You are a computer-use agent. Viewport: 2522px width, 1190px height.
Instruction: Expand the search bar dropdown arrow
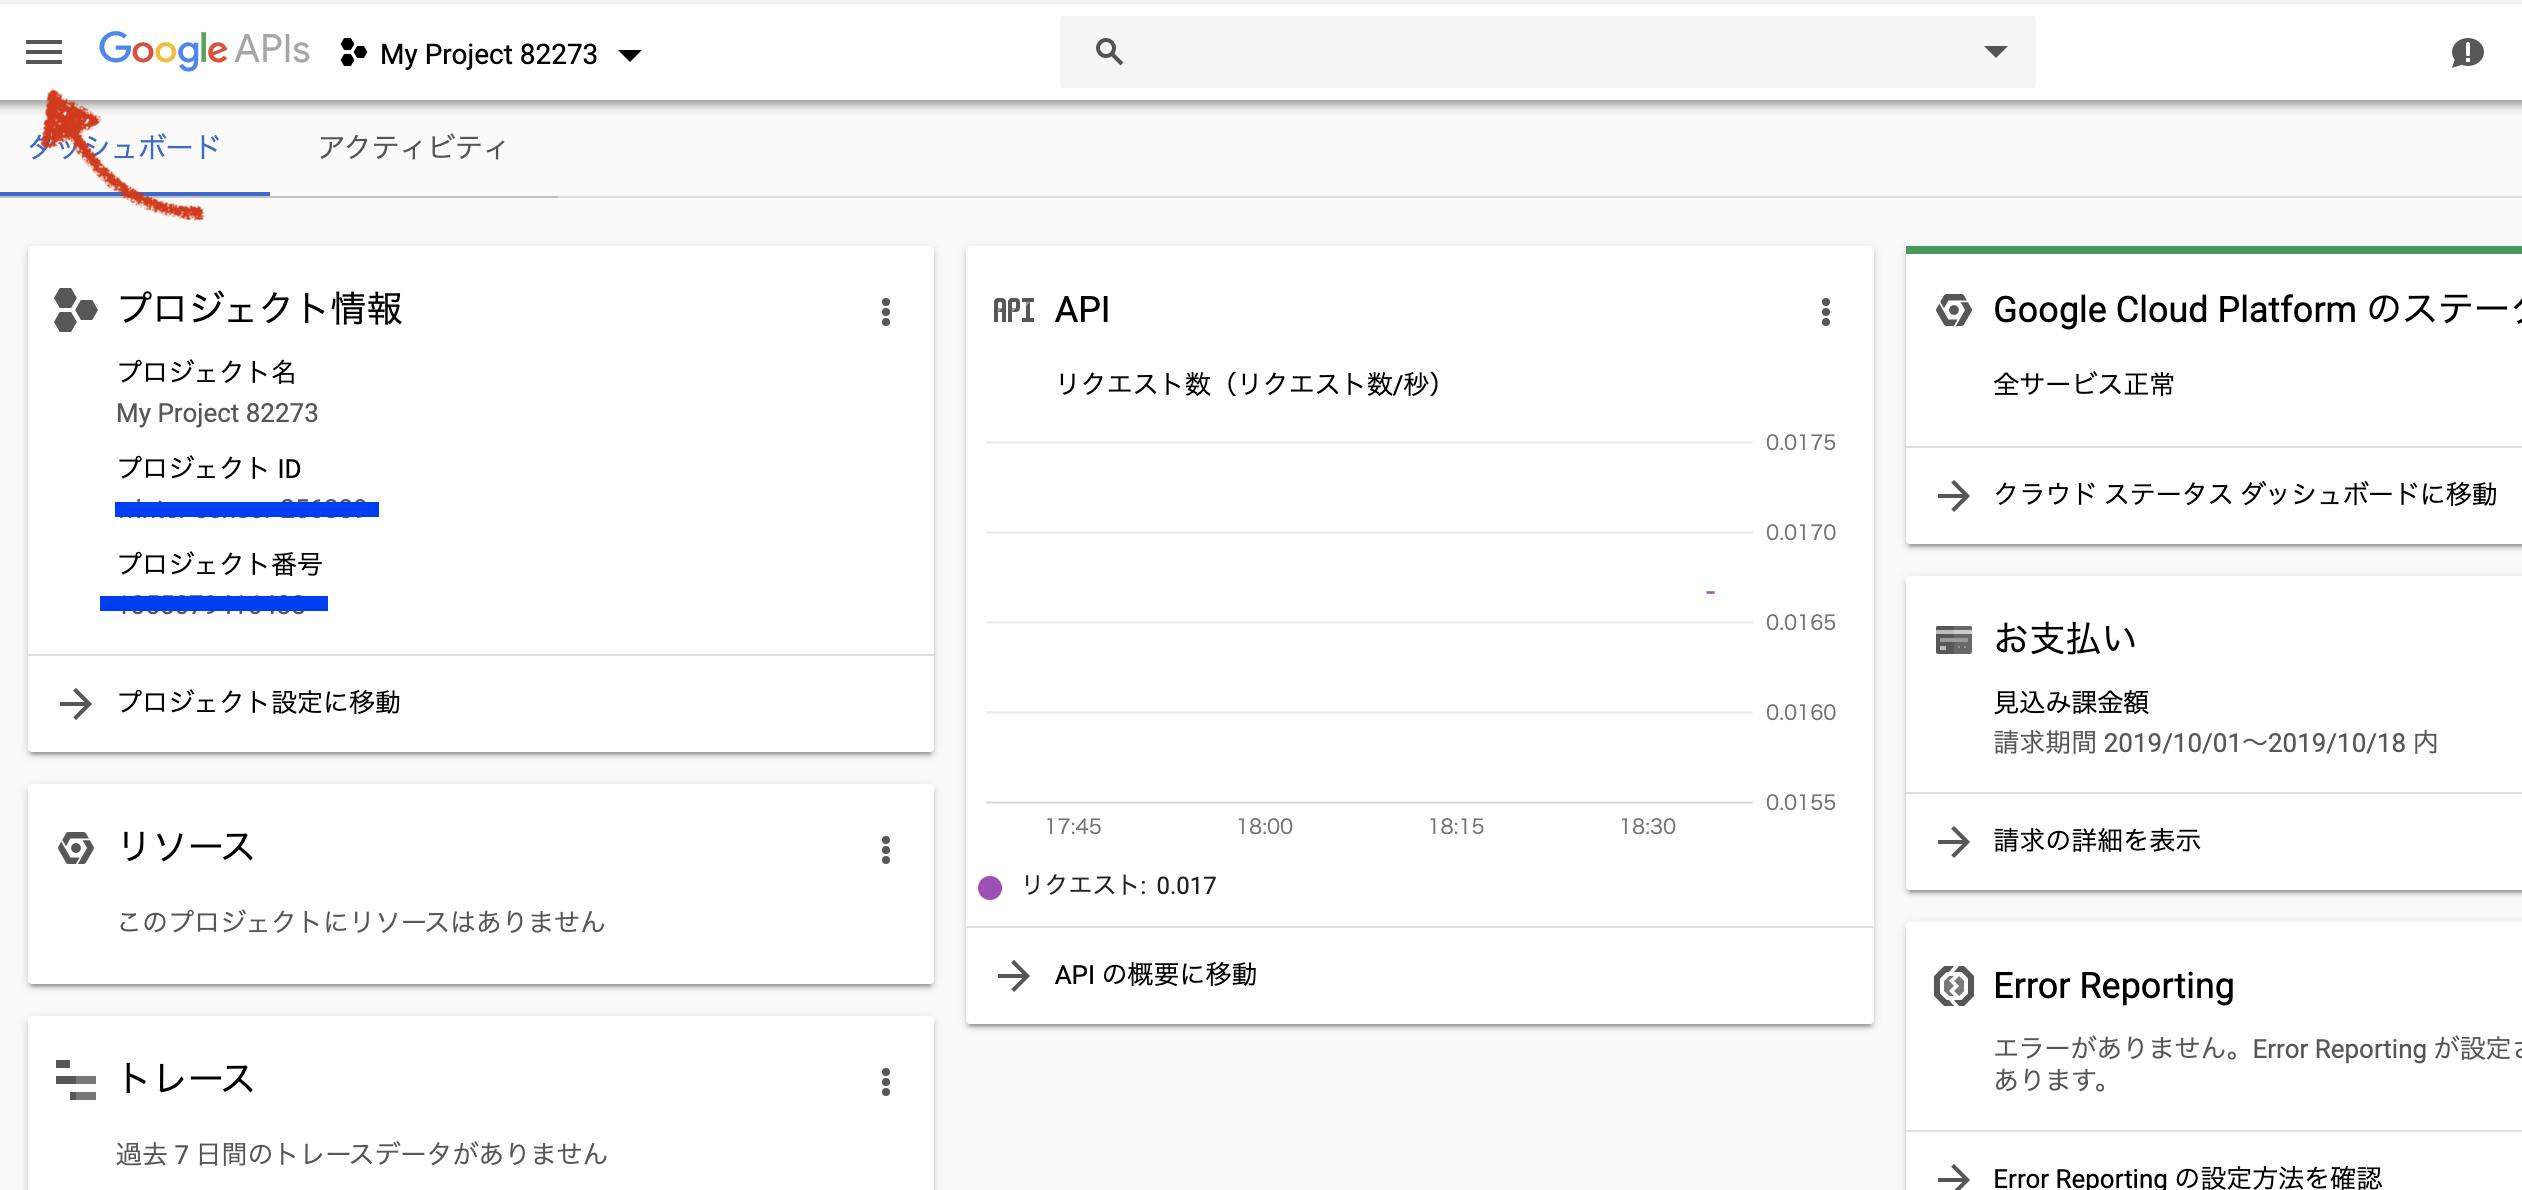pos(1993,51)
